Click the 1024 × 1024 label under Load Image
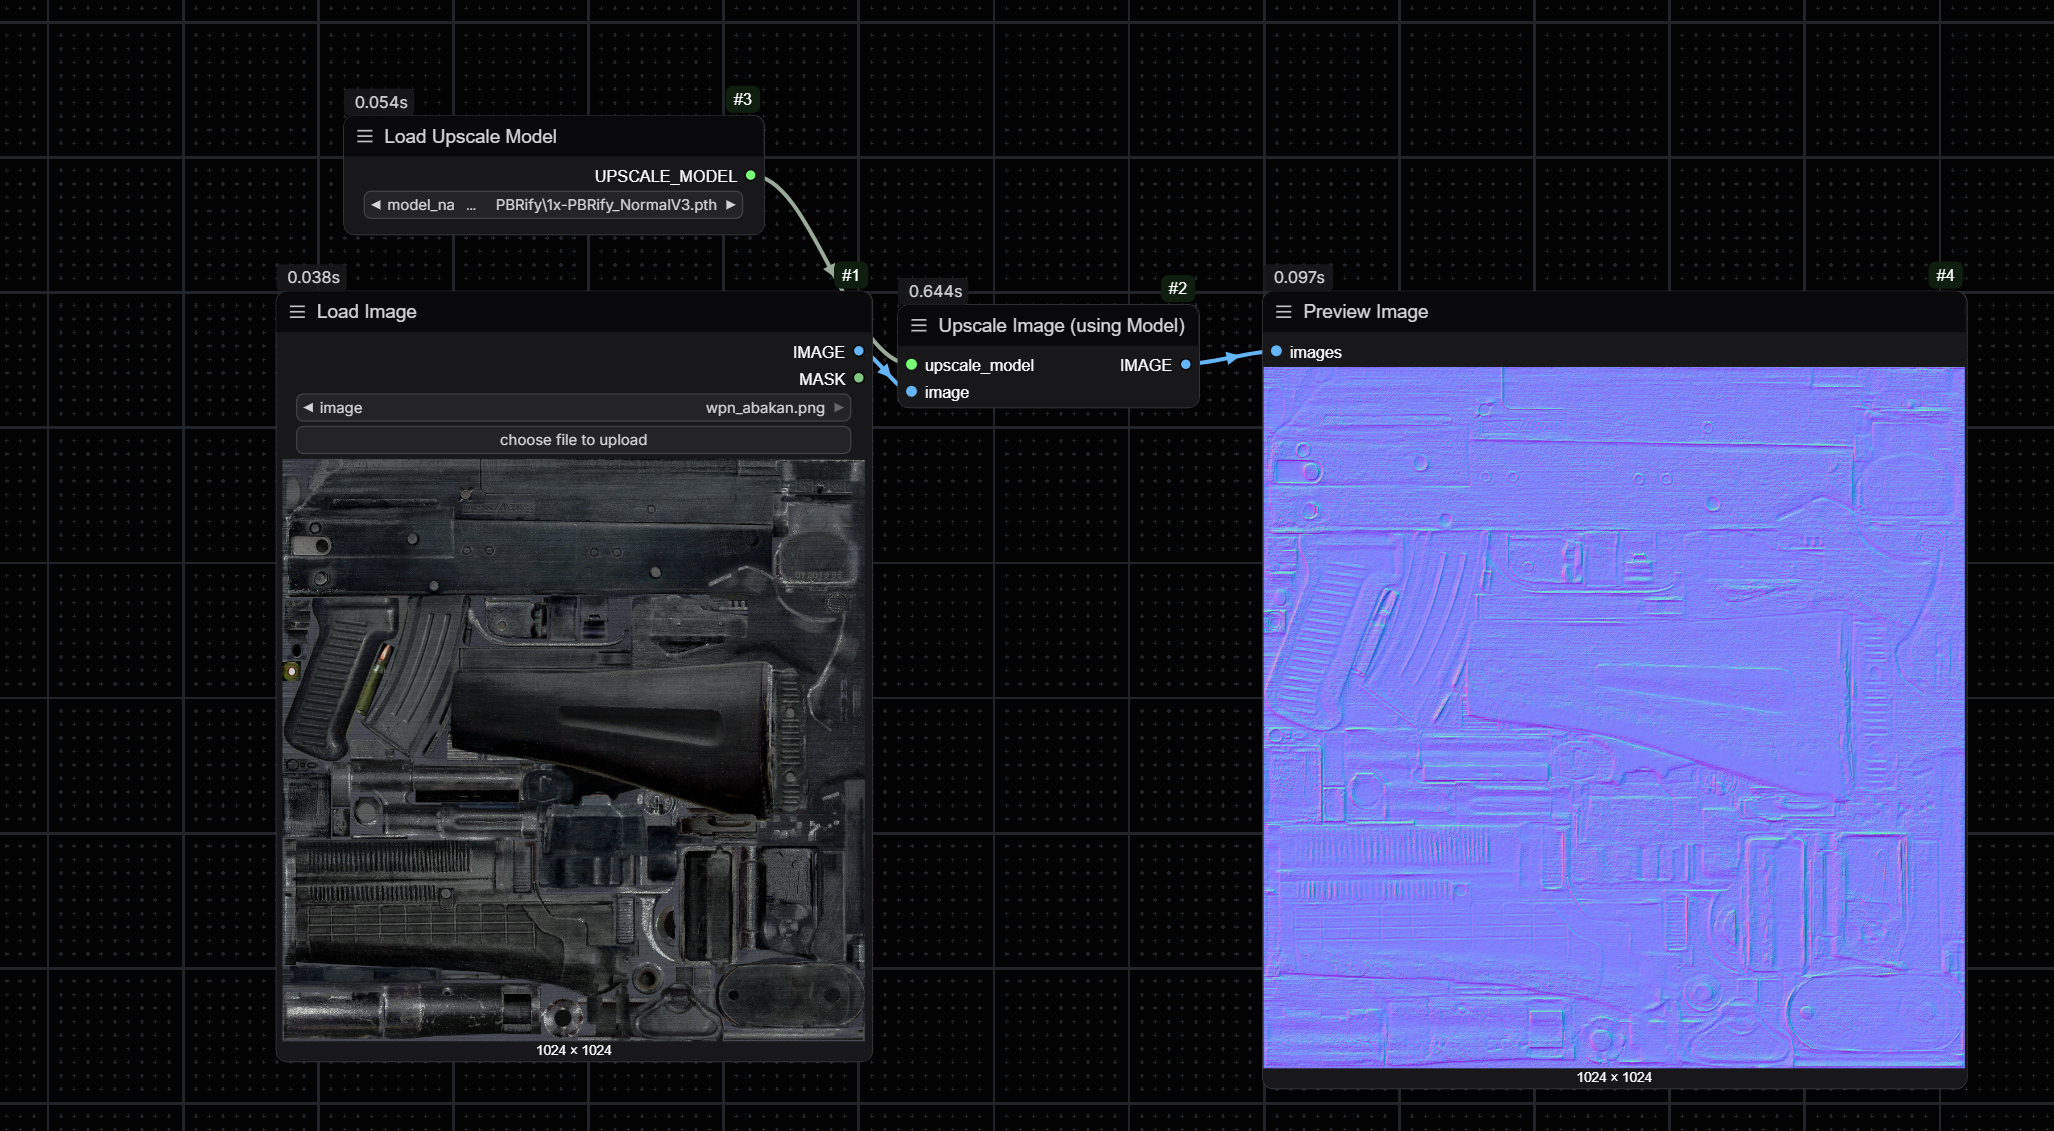 [574, 1050]
